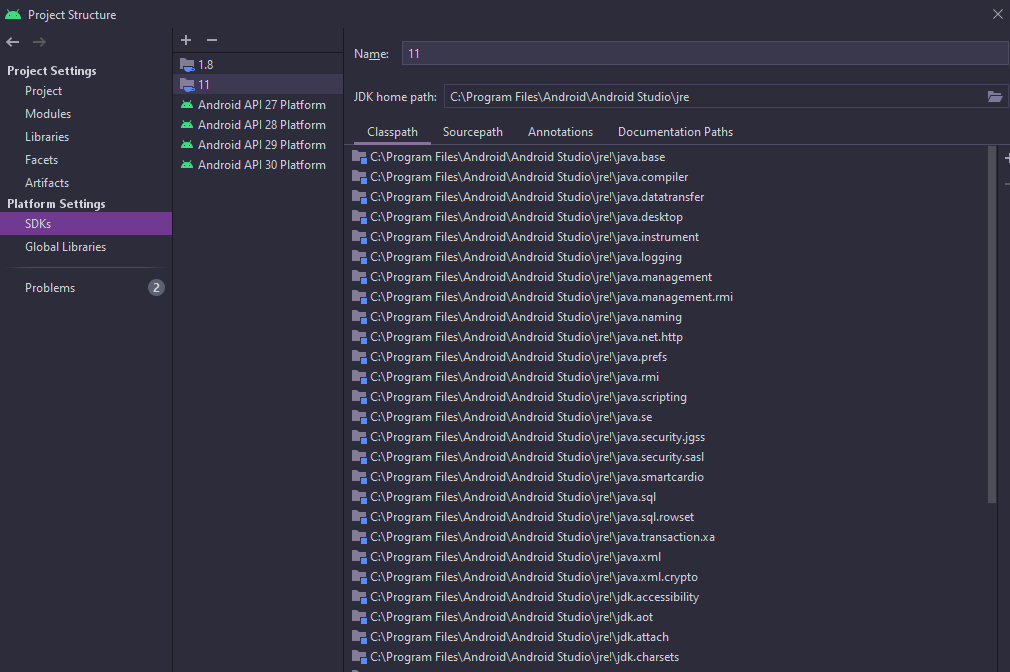Add a new SDK with plus icon
The image size is (1010, 672).
(186, 40)
